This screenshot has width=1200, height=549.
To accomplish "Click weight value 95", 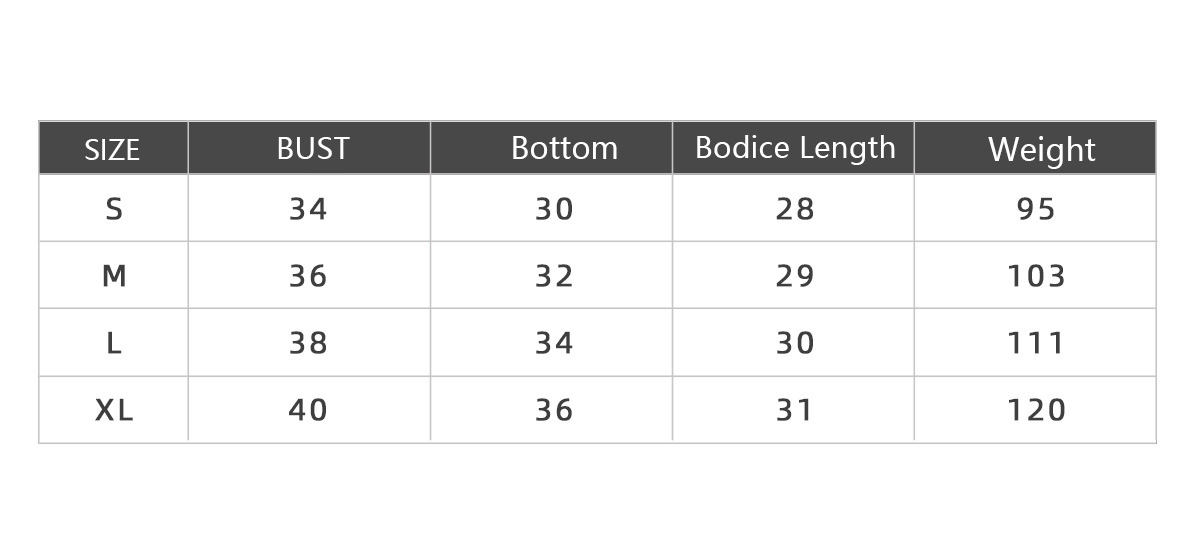I will click(1036, 209).
